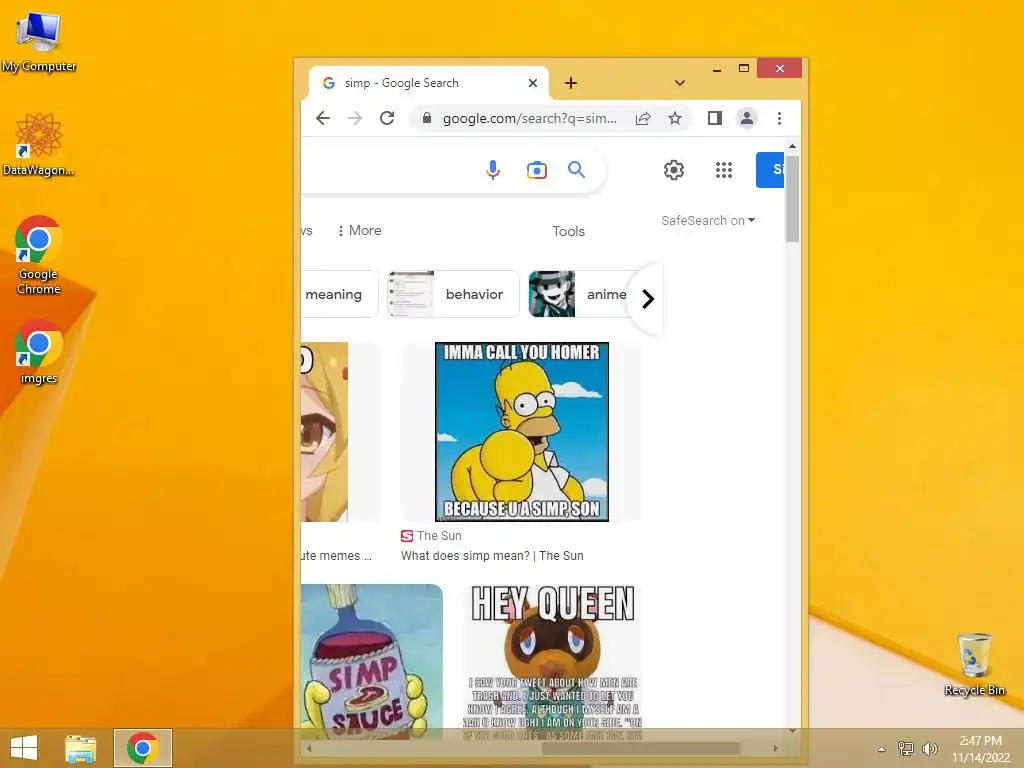Close the simp - Google Search tab
The image size is (1024, 768).
tap(533, 83)
